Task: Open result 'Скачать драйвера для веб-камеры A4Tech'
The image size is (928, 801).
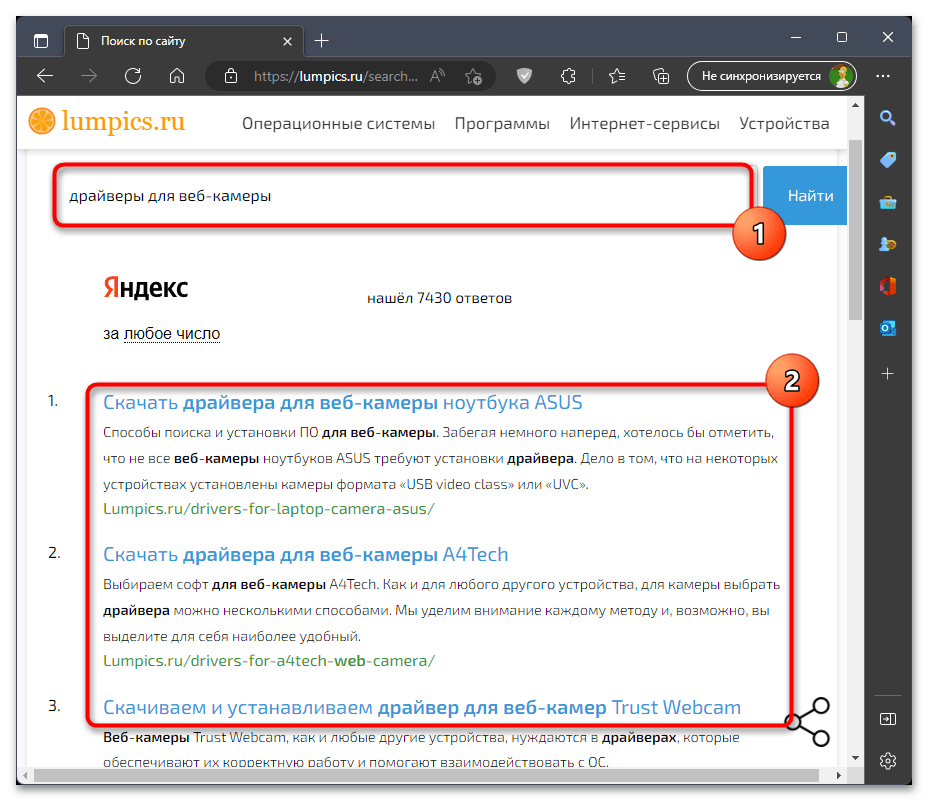Action: point(305,555)
